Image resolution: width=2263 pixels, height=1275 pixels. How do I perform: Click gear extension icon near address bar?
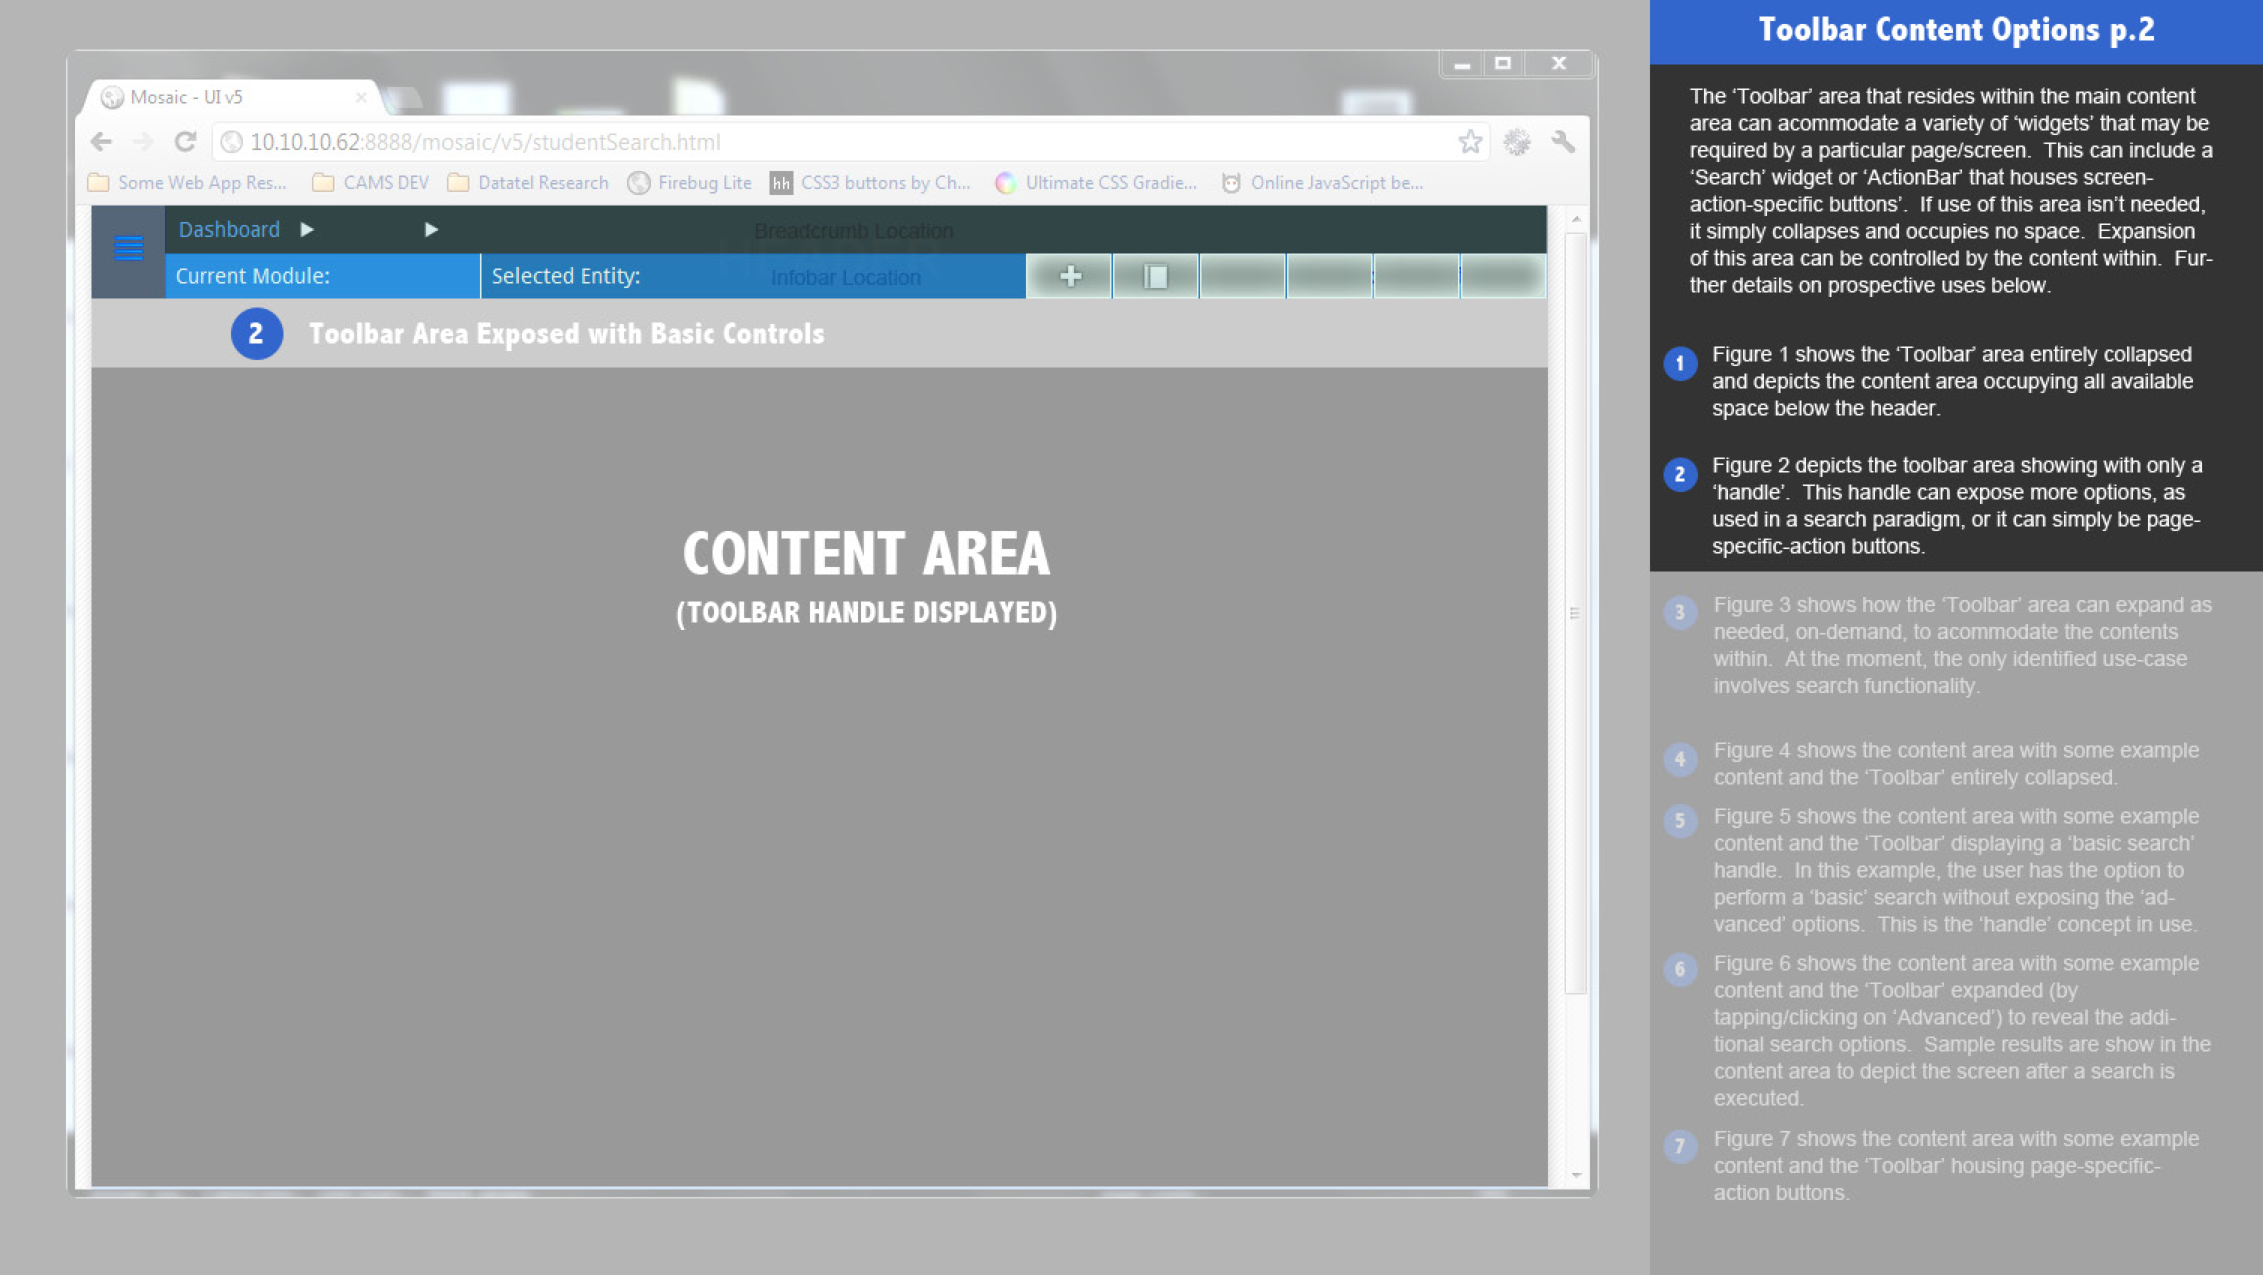1516,142
